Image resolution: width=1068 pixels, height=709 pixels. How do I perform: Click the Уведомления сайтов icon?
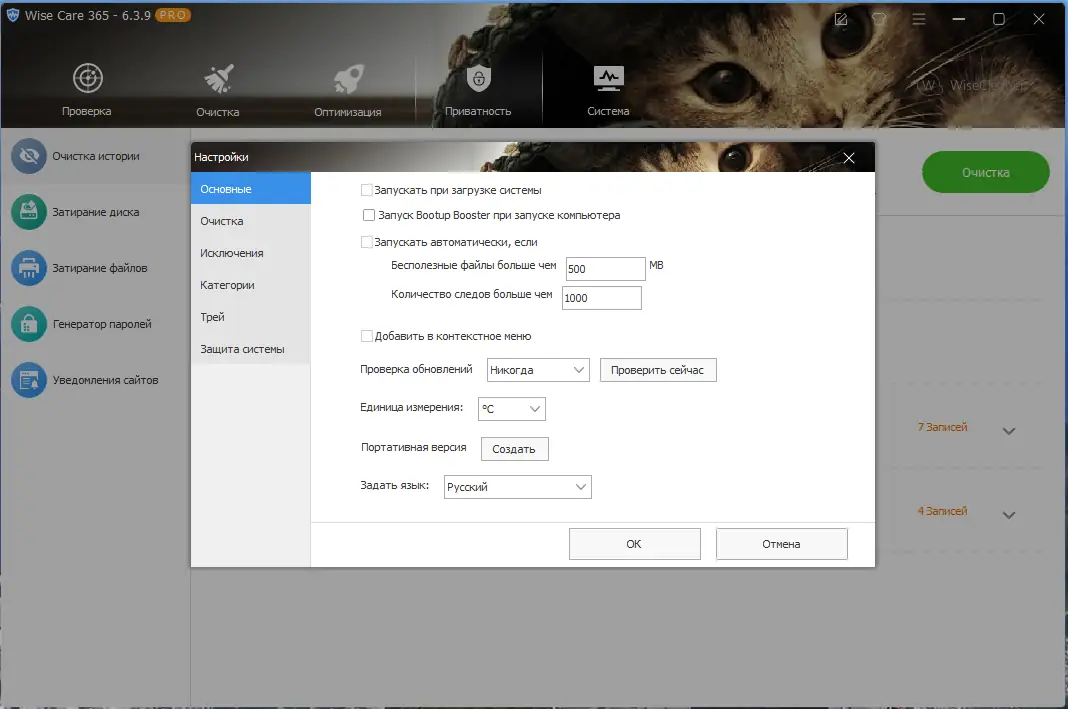[x=29, y=379]
